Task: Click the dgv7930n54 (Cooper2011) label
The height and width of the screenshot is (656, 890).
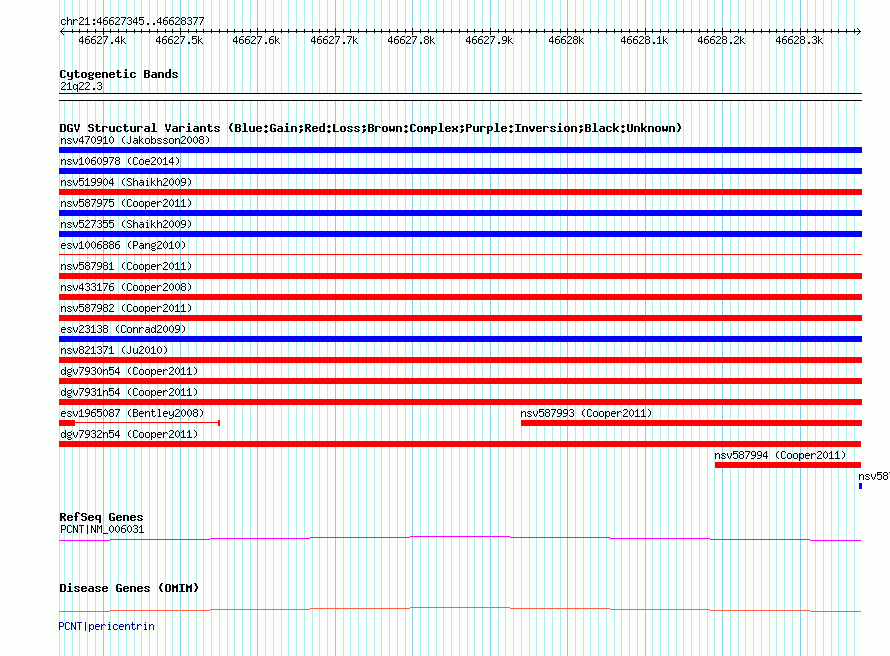Action: tap(129, 371)
